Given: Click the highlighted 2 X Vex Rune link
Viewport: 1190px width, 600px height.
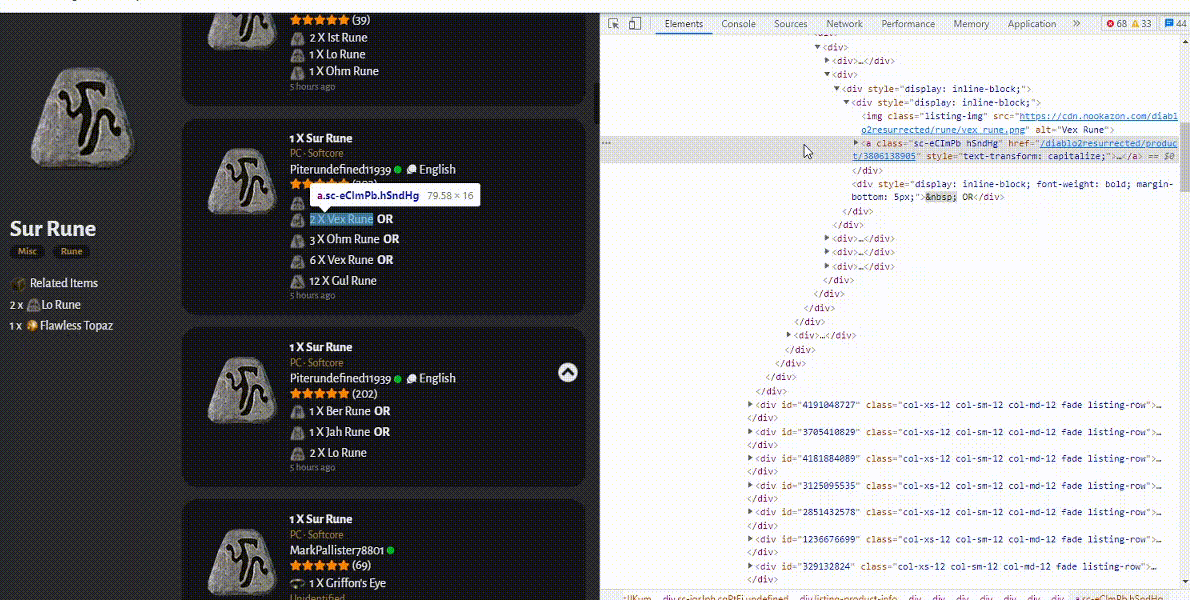Looking at the screenshot, I should pyautogui.click(x=341, y=219).
